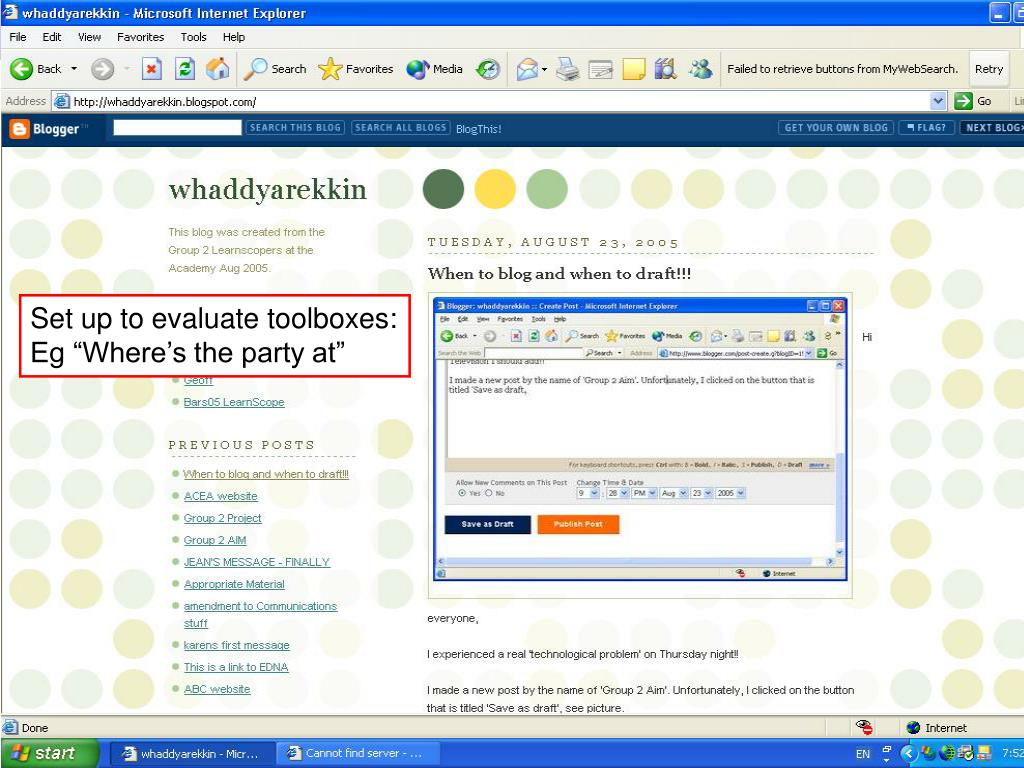
Task: Open the Favorites star button
Action: pos(356,69)
